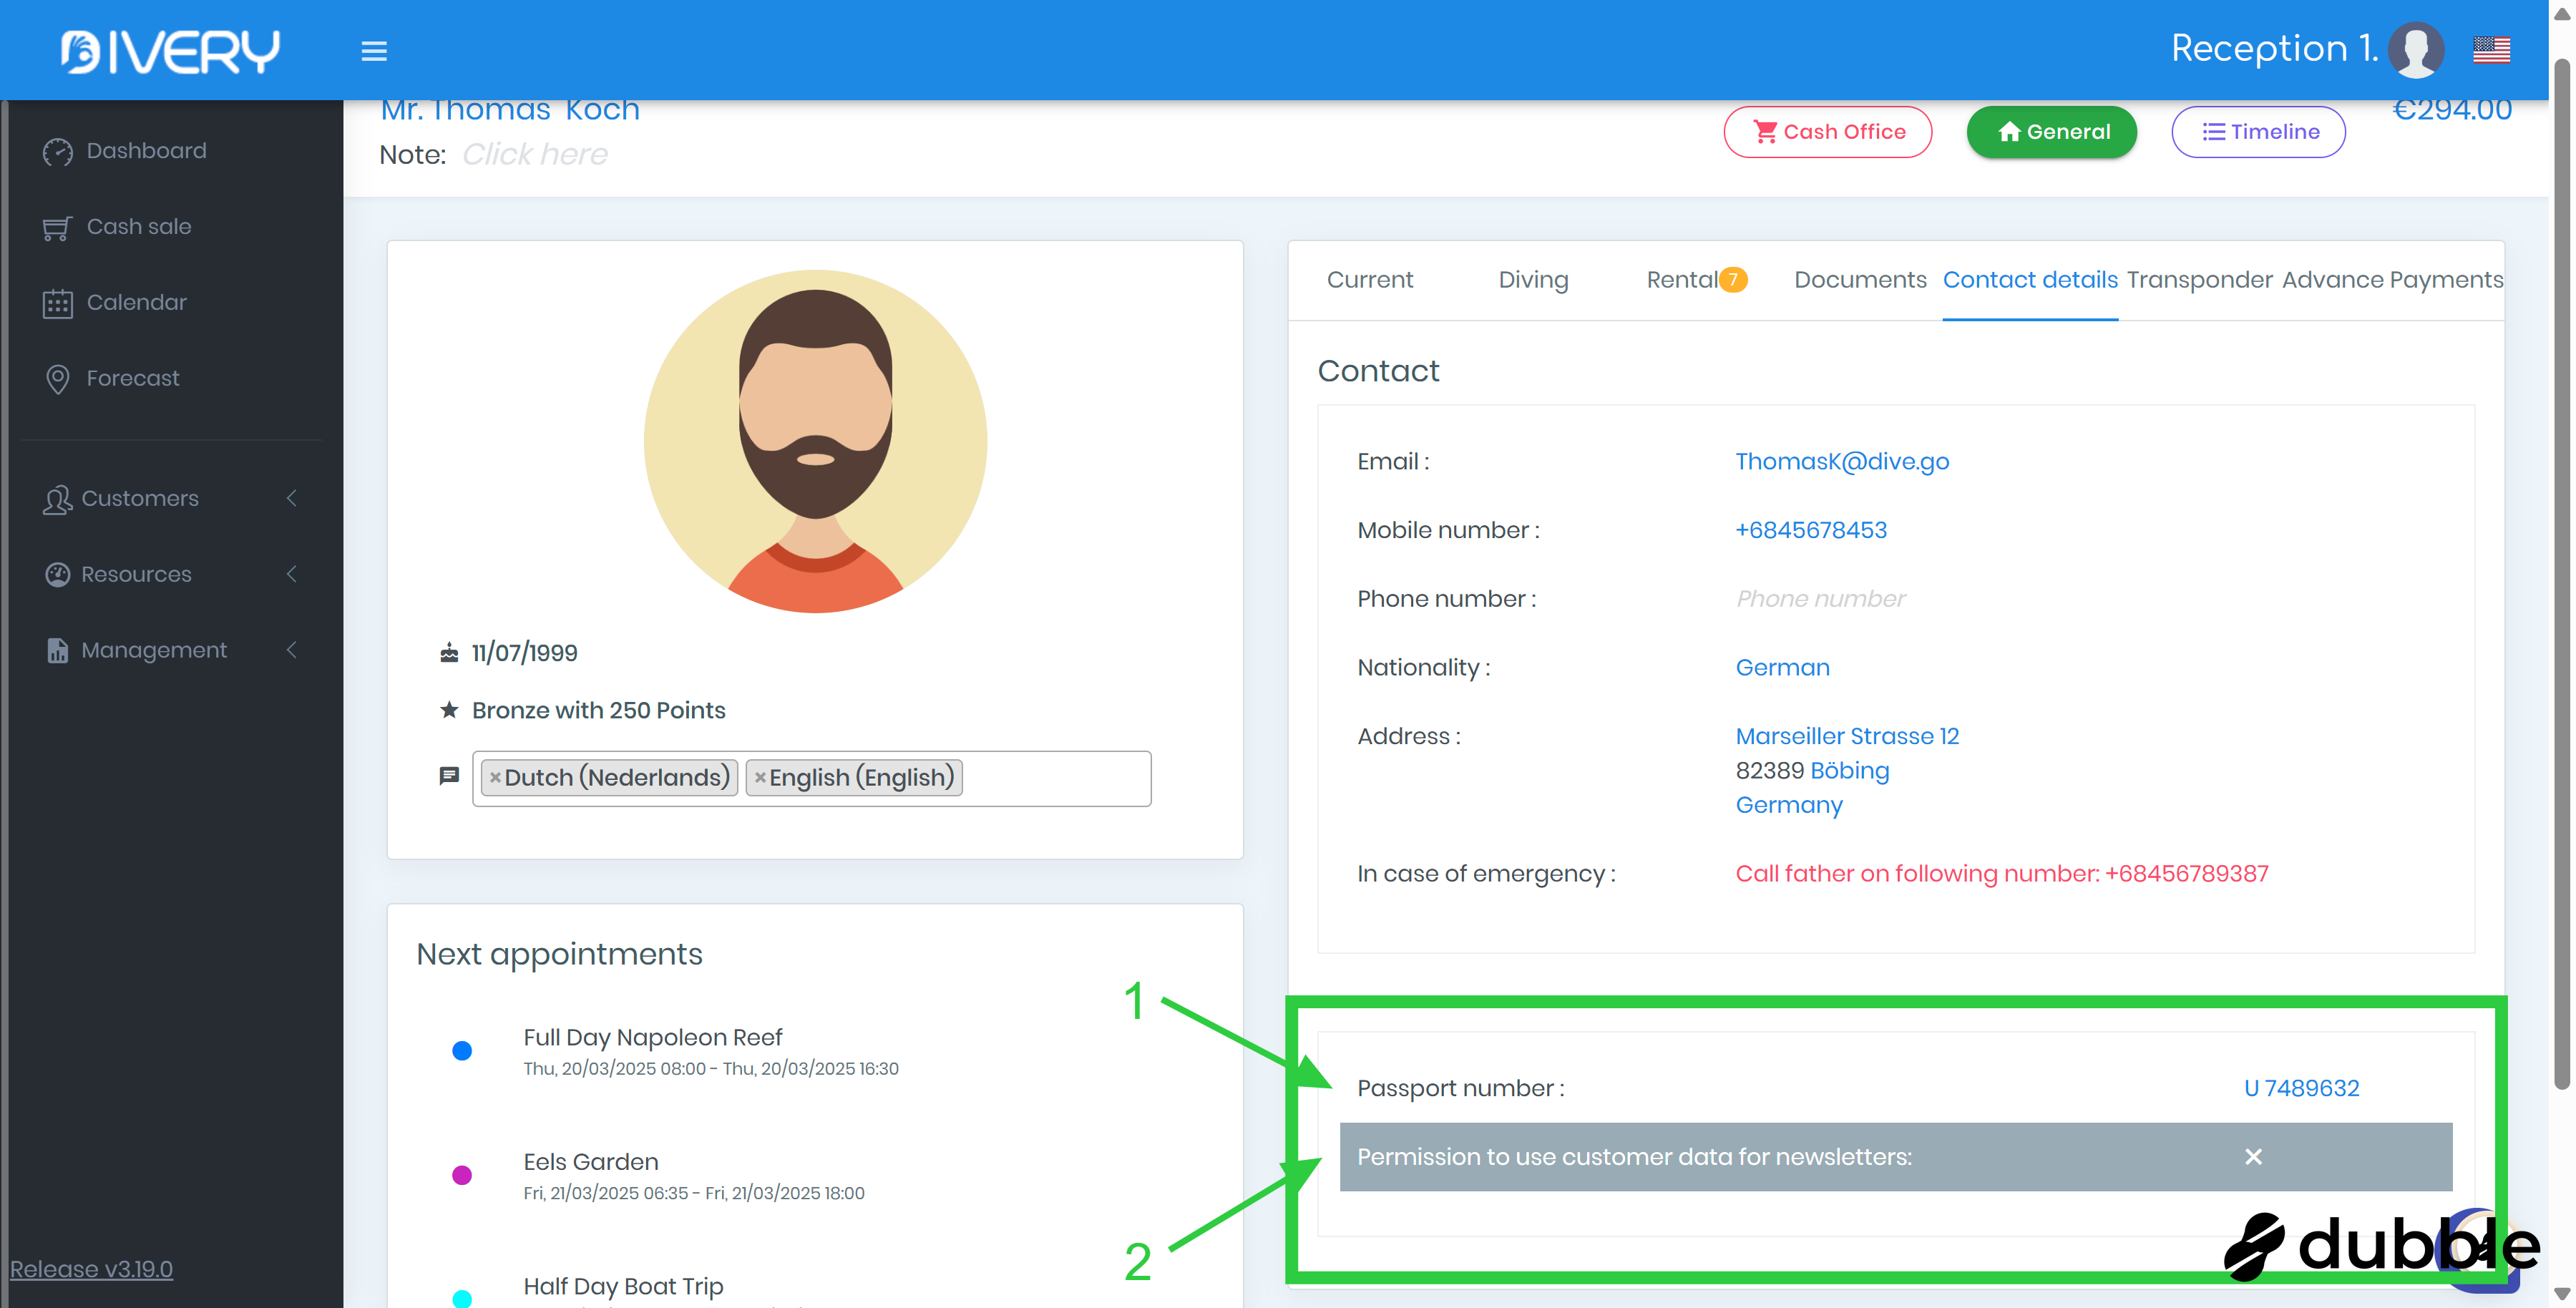Click the languages chat bubble icon
2576x1308 pixels.
point(449,776)
